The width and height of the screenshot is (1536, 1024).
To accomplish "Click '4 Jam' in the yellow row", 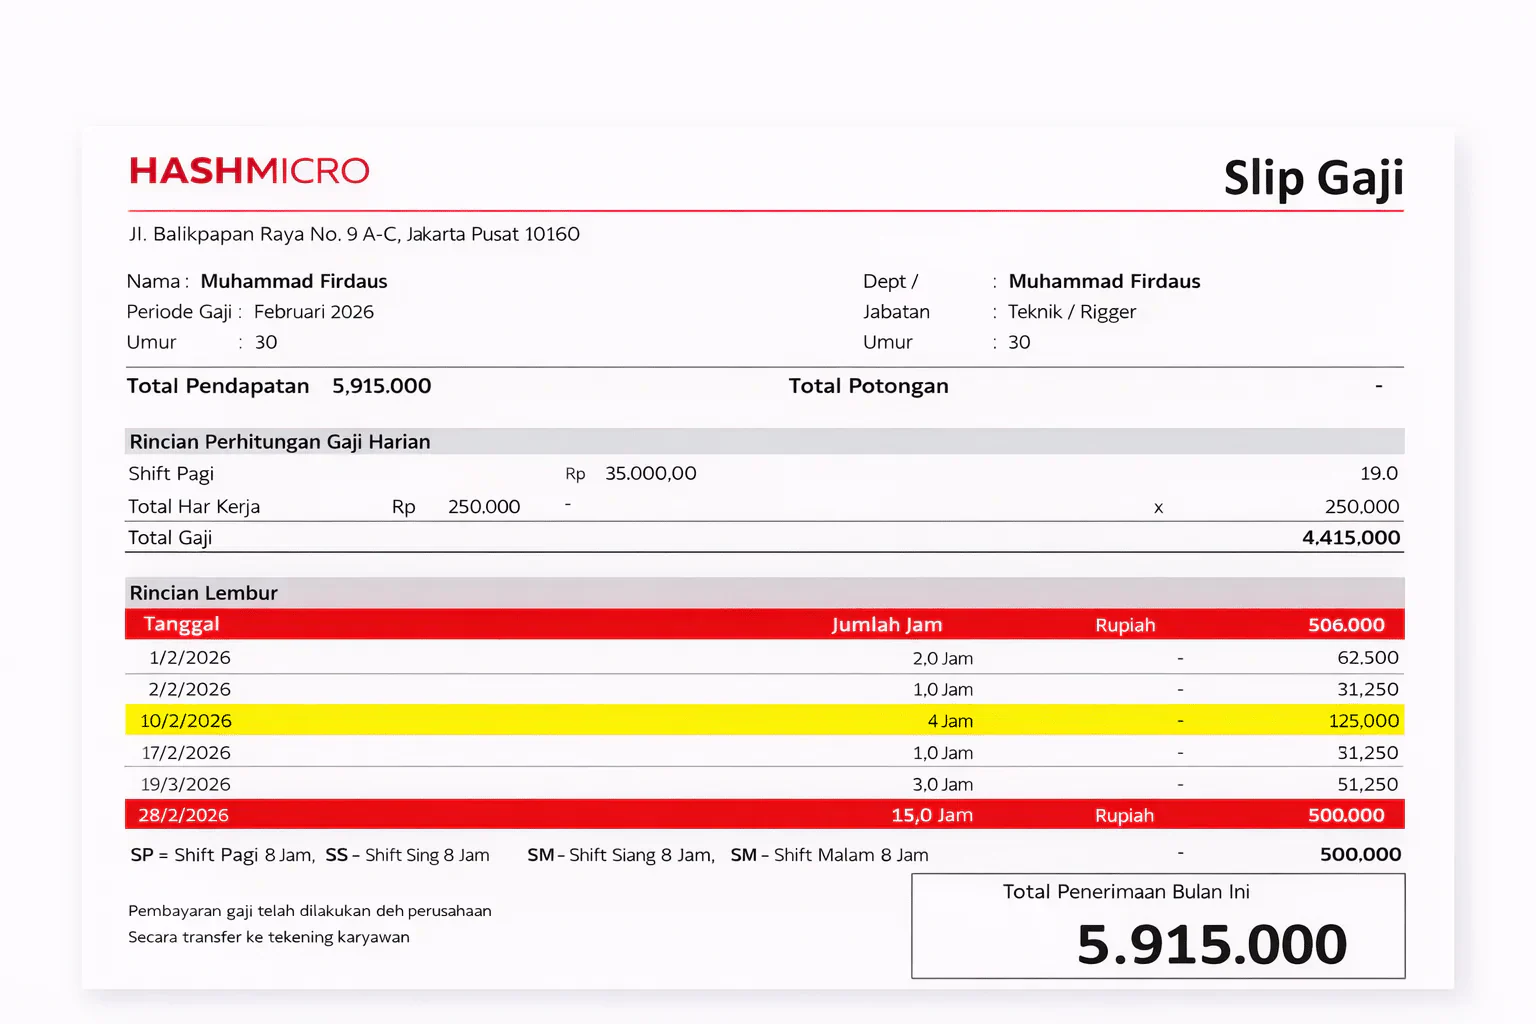I will (x=950, y=721).
